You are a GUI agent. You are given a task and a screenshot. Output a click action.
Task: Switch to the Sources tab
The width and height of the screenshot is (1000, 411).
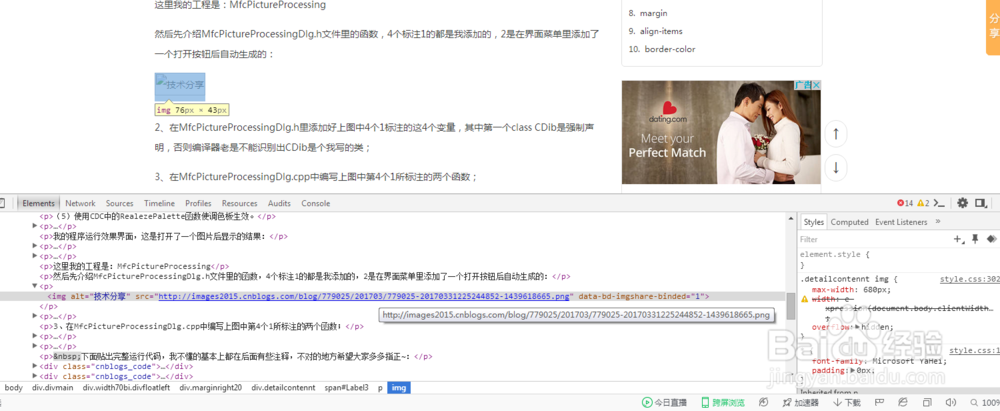(x=120, y=203)
